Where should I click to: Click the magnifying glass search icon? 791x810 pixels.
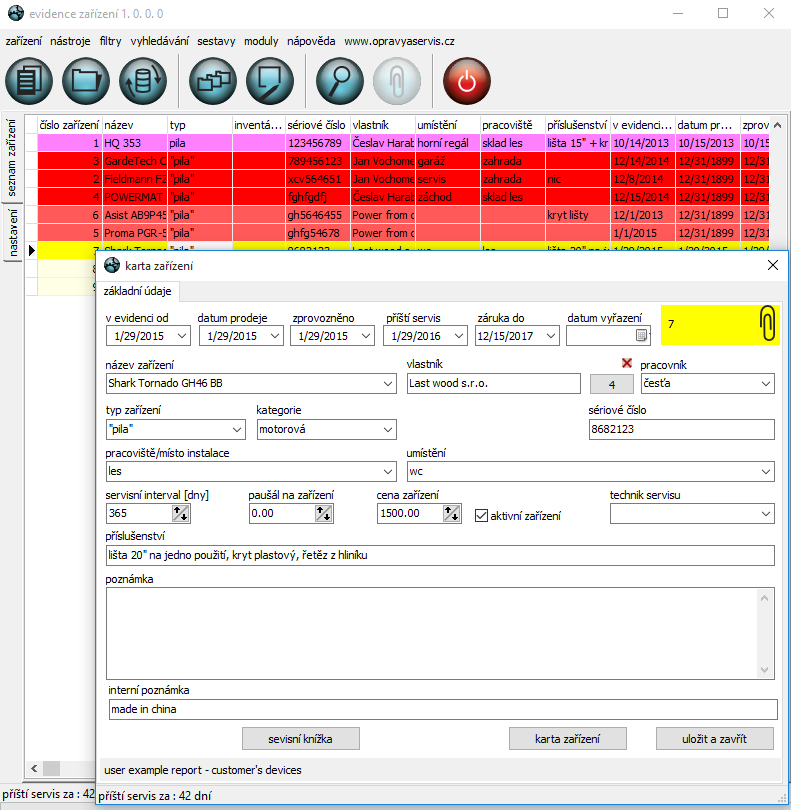coord(340,81)
